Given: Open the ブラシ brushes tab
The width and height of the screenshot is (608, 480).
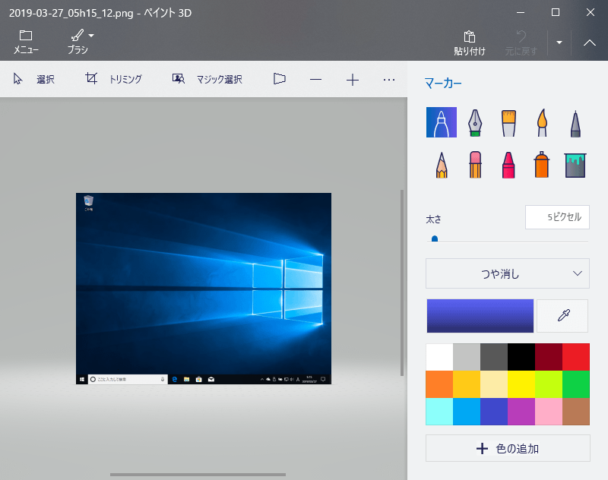Looking at the screenshot, I should click(78, 41).
